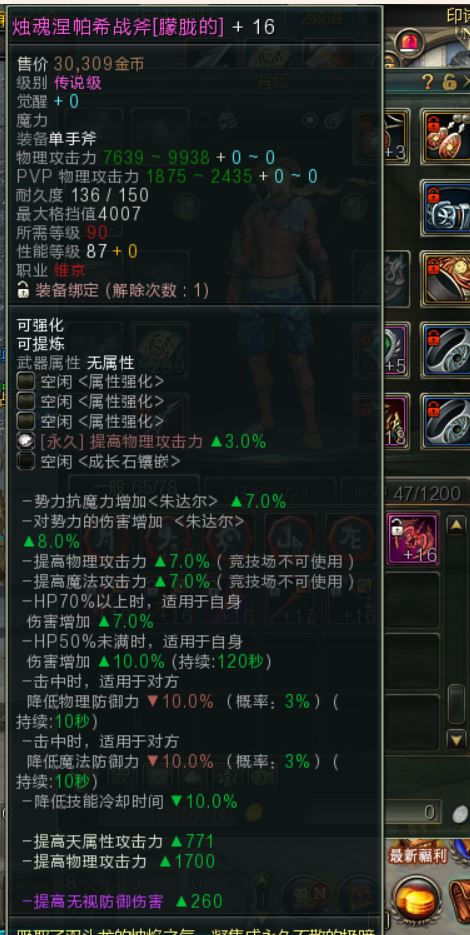Click the red siren alarm icon
Screen dimensions: 470x935
coord(409,43)
